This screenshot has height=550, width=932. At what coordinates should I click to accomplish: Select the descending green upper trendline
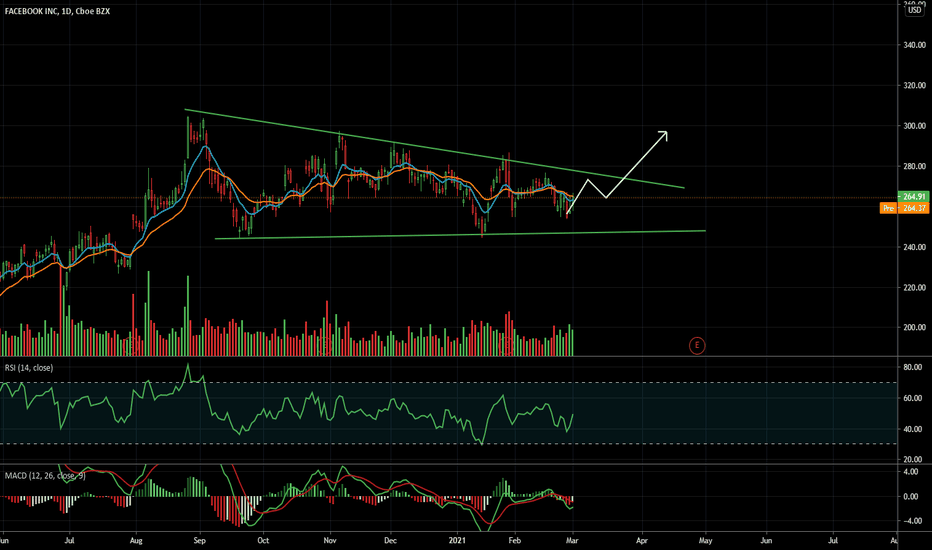(434, 148)
